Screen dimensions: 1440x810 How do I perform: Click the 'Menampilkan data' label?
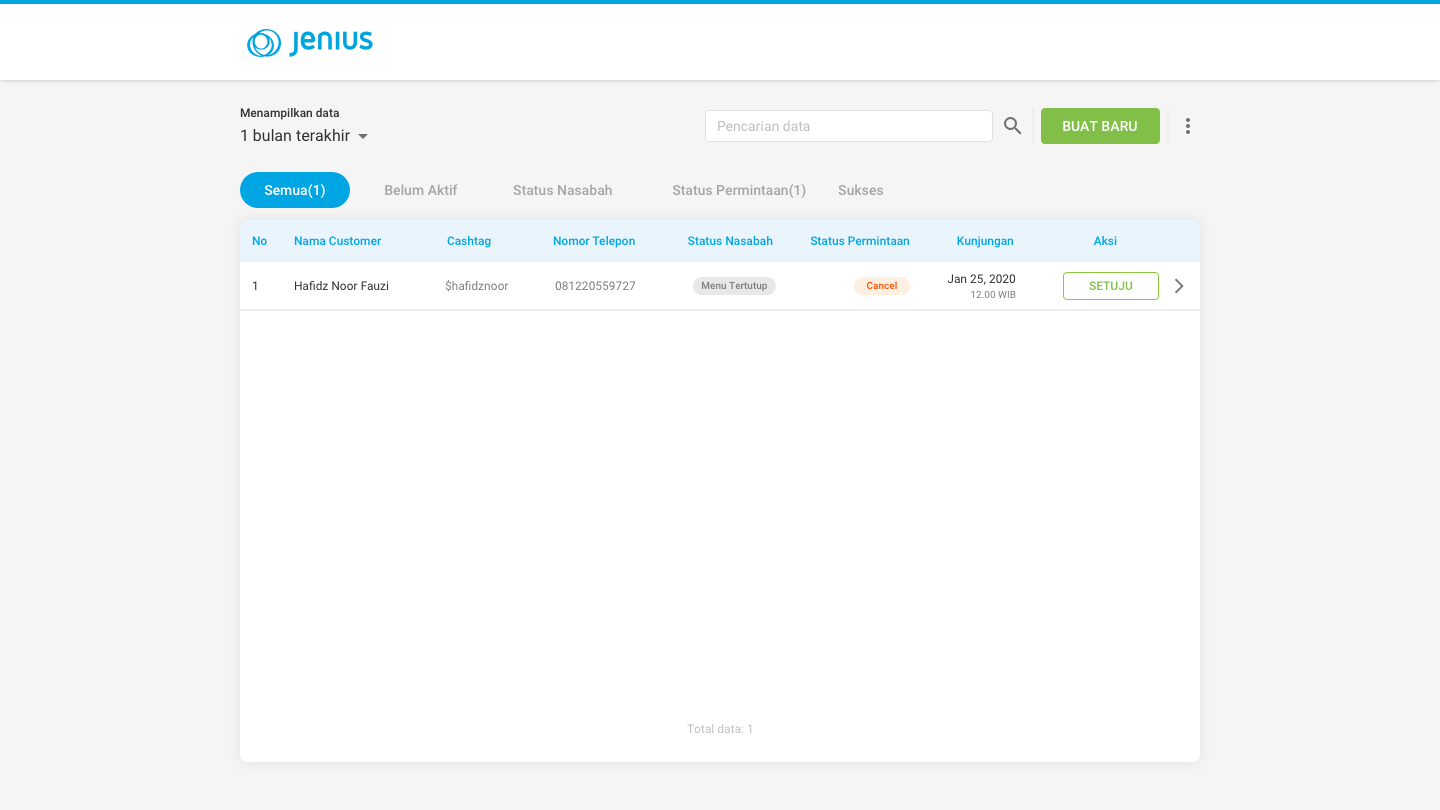(290, 113)
